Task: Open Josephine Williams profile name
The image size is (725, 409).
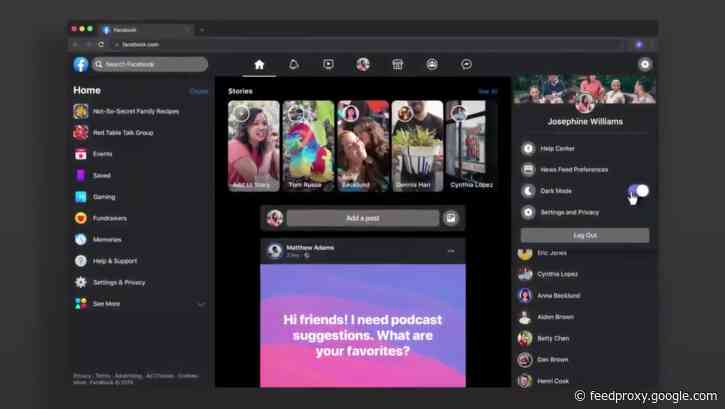Action: tap(585, 122)
